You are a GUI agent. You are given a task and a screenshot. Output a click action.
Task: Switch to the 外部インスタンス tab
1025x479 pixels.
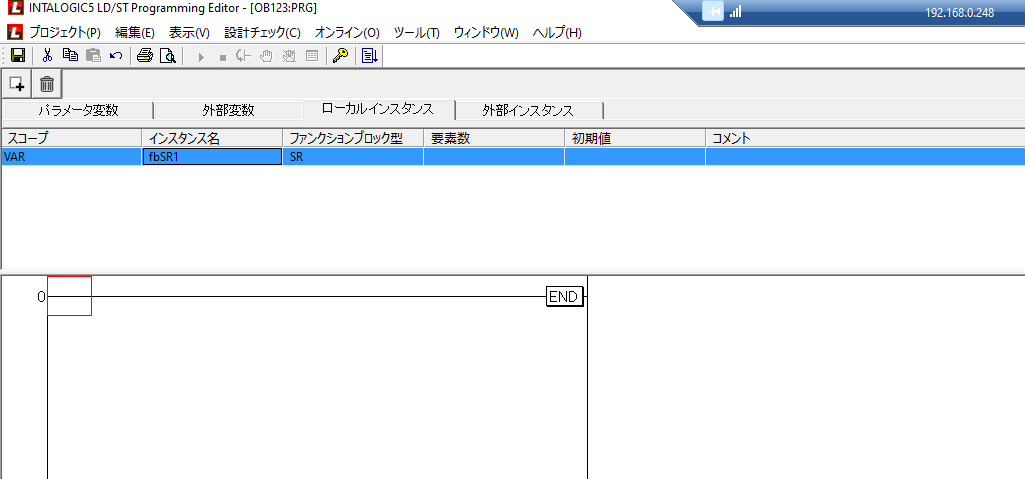point(528,110)
